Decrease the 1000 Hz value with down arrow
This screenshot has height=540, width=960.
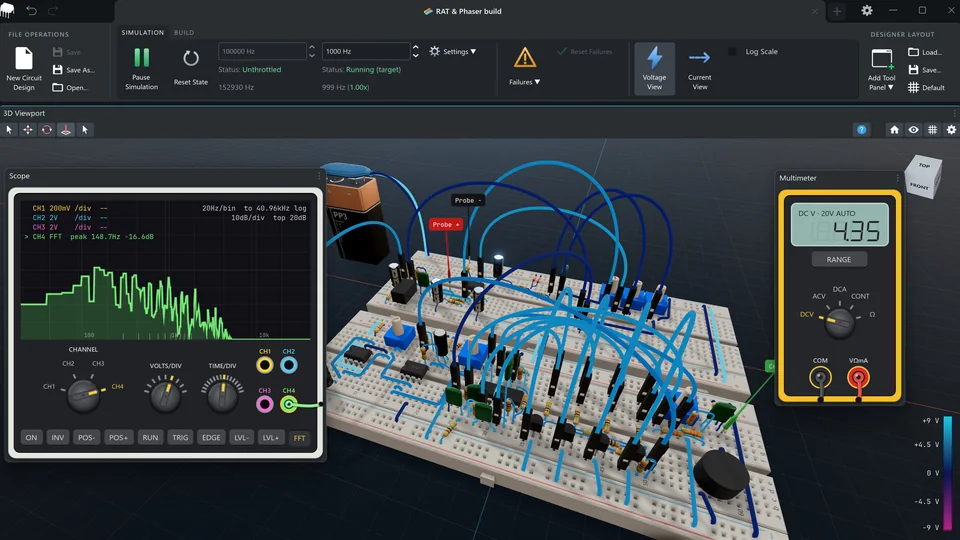click(416, 56)
